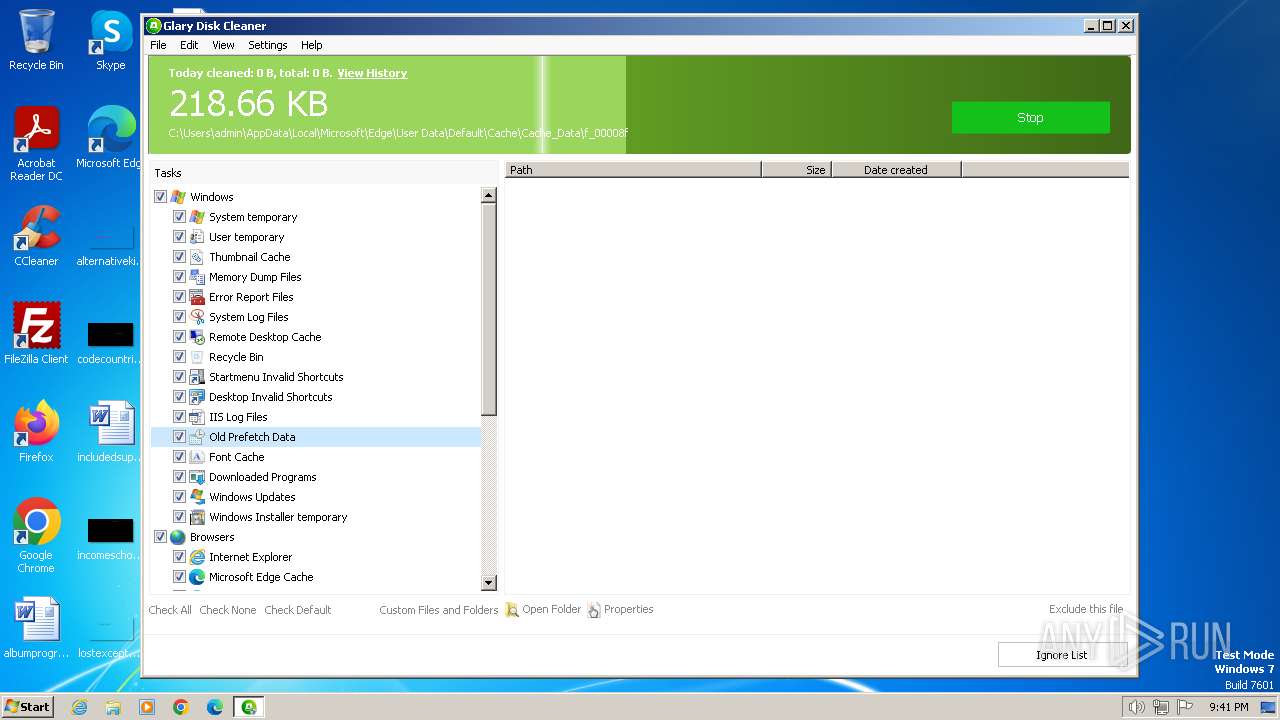
Task: Click Check Default link
Action: click(297, 610)
